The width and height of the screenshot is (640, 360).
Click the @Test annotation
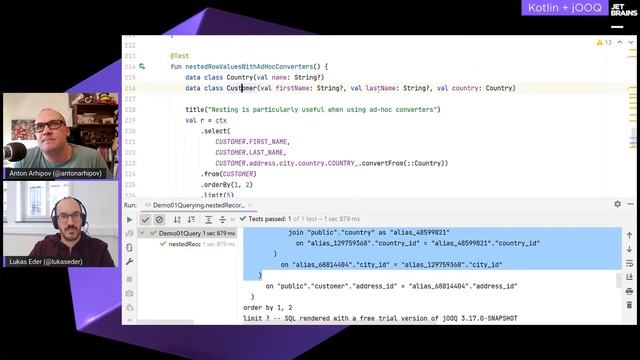180,56
